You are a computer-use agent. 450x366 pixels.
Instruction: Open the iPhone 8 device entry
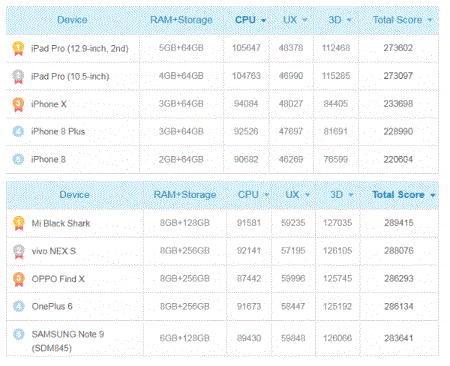pos(48,159)
